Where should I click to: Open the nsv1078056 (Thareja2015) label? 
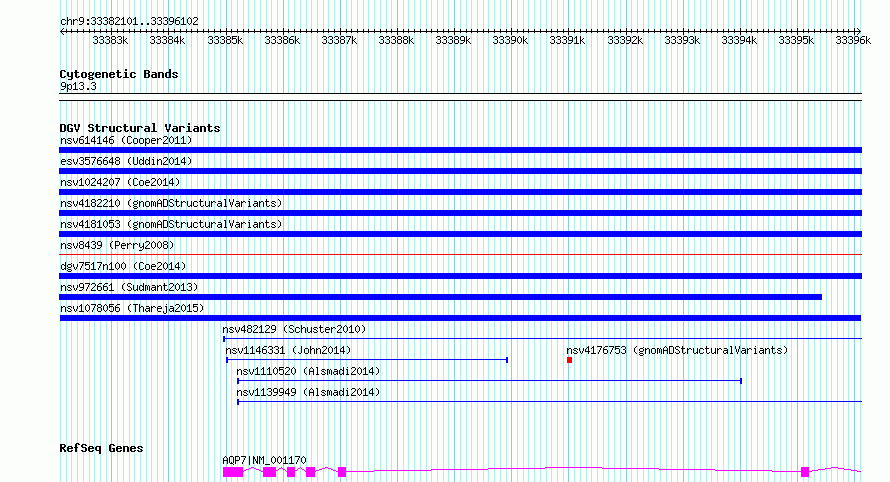[132, 308]
